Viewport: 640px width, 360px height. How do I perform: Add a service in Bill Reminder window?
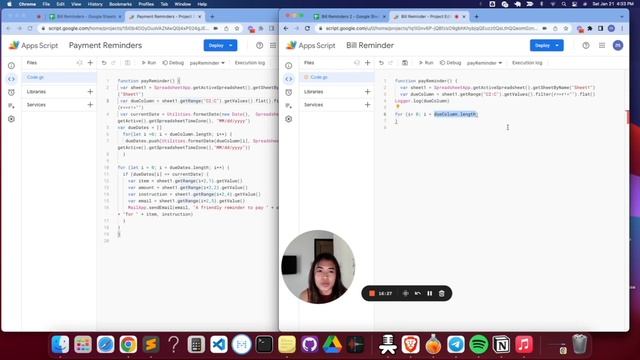tap(367, 105)
